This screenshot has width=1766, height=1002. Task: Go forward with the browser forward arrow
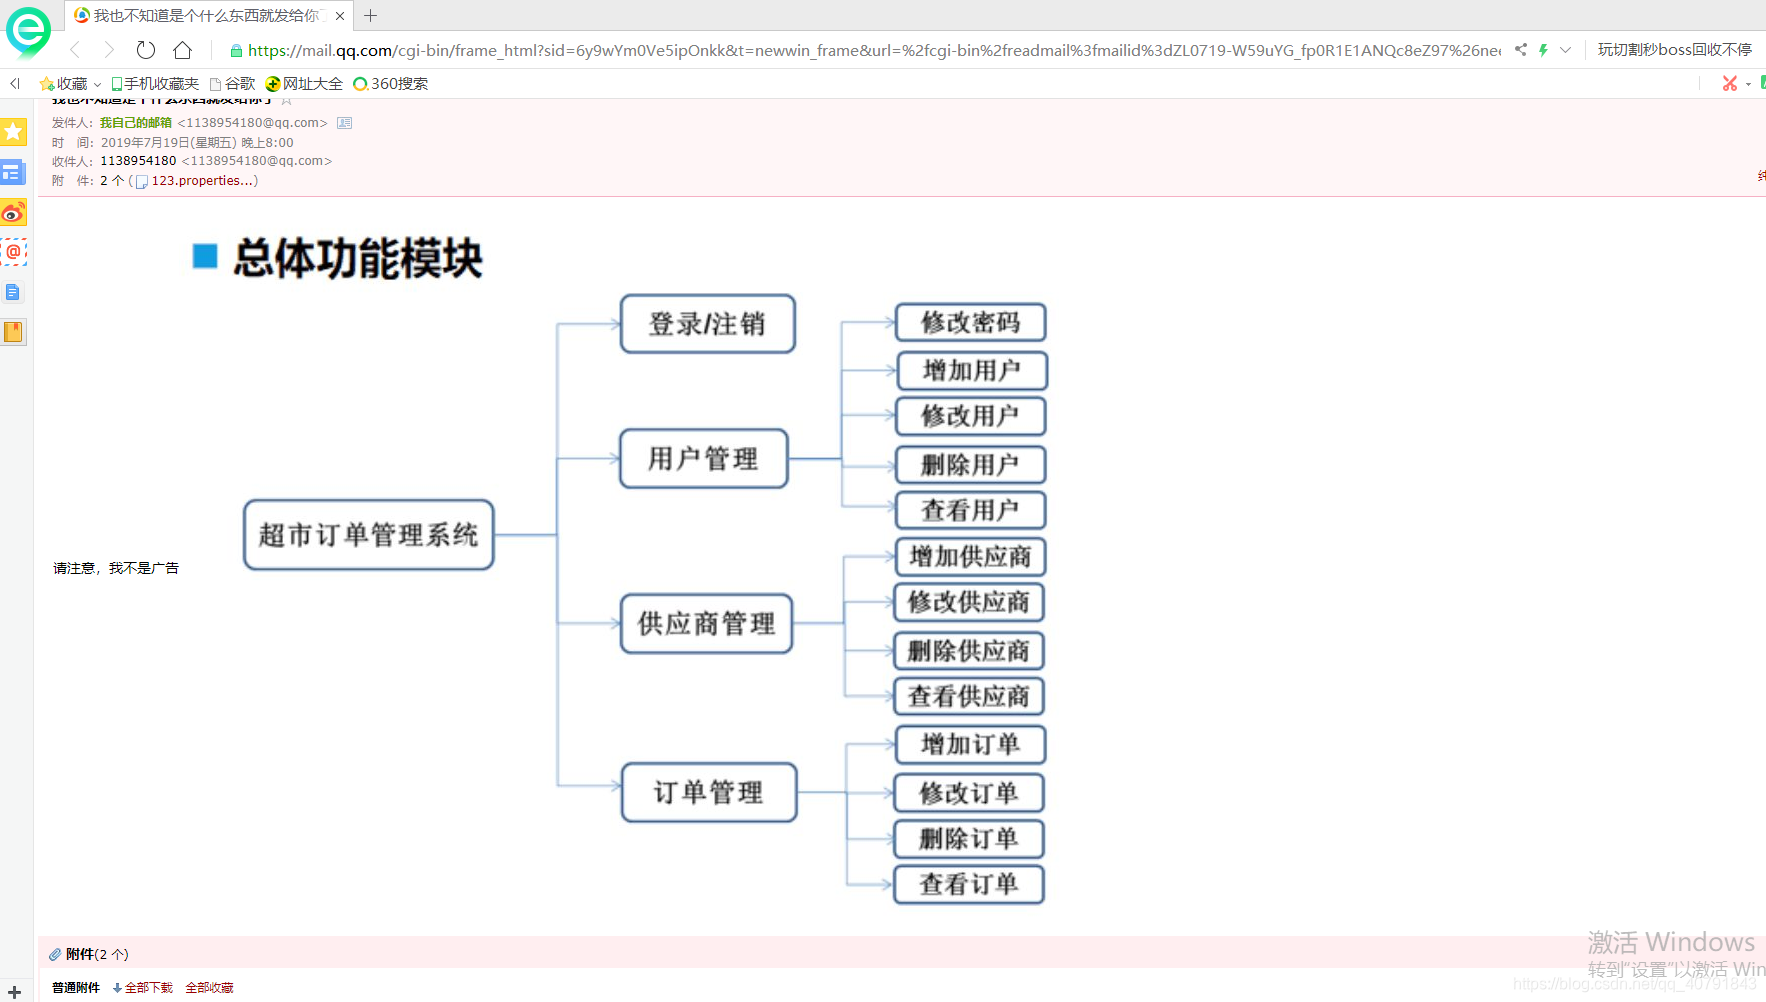tap(109, 50)
